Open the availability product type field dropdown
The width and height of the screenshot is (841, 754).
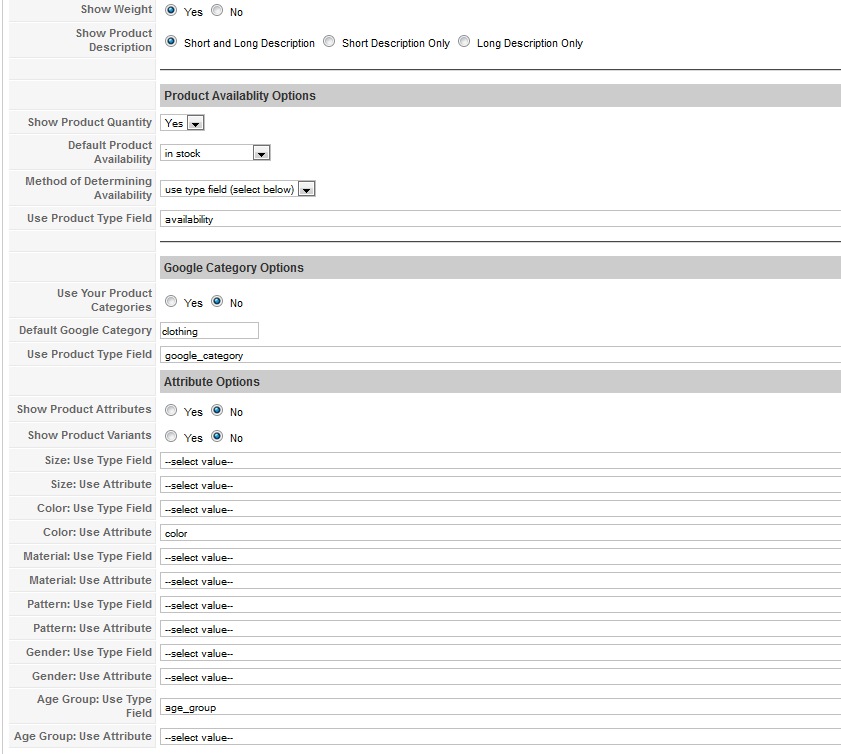coord(500,219)
